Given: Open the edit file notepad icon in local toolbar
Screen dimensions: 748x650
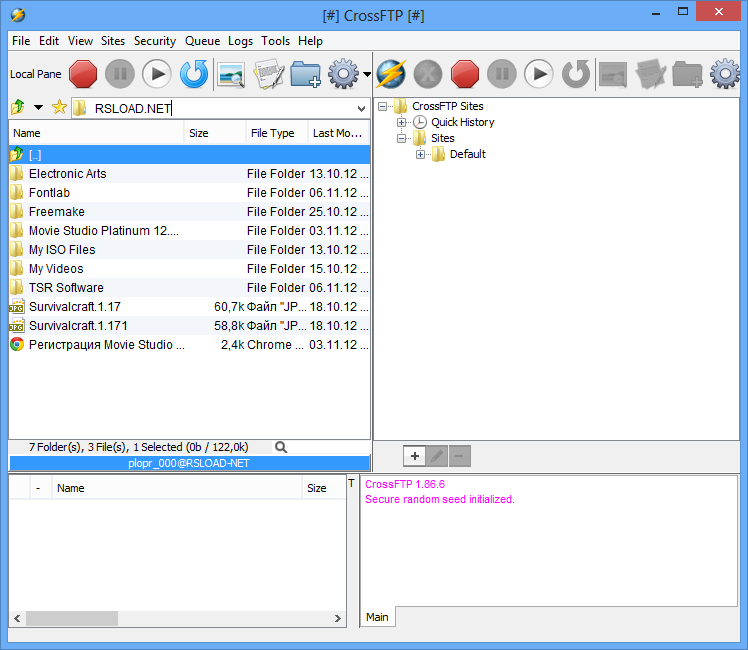Looking at the screenshot, I should (269, 74).
